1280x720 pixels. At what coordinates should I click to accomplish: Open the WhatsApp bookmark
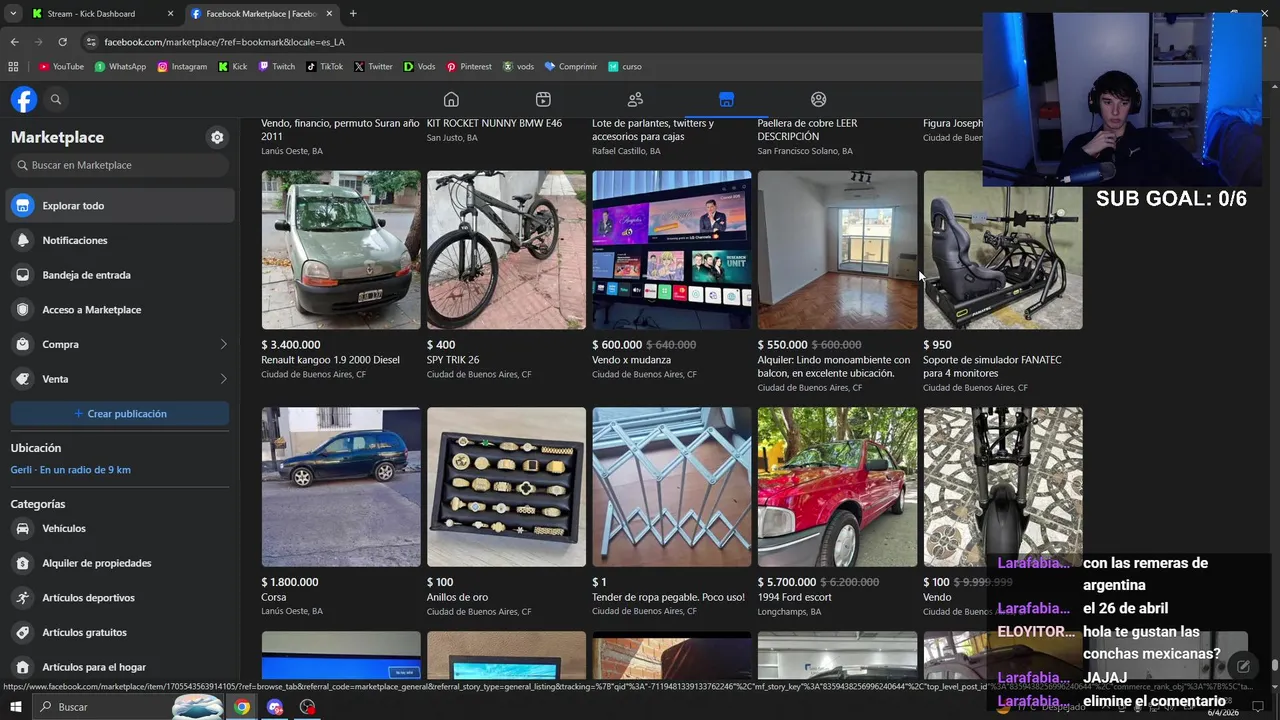tap(120, 67)
